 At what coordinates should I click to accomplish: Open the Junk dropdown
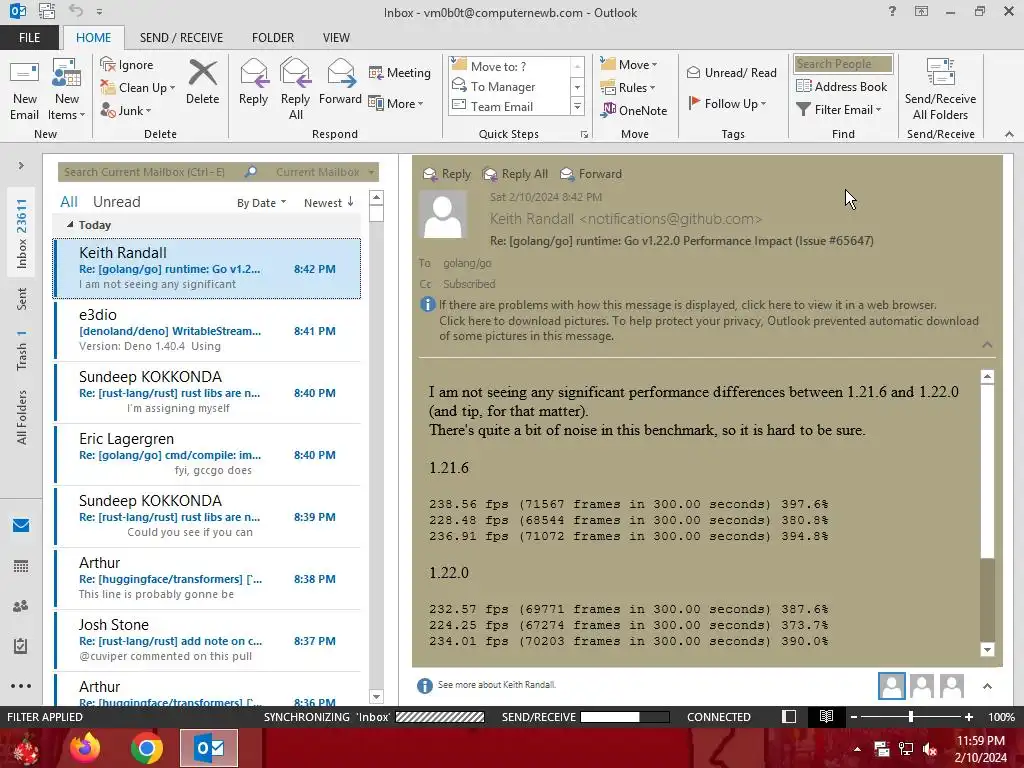pos(126,110)
